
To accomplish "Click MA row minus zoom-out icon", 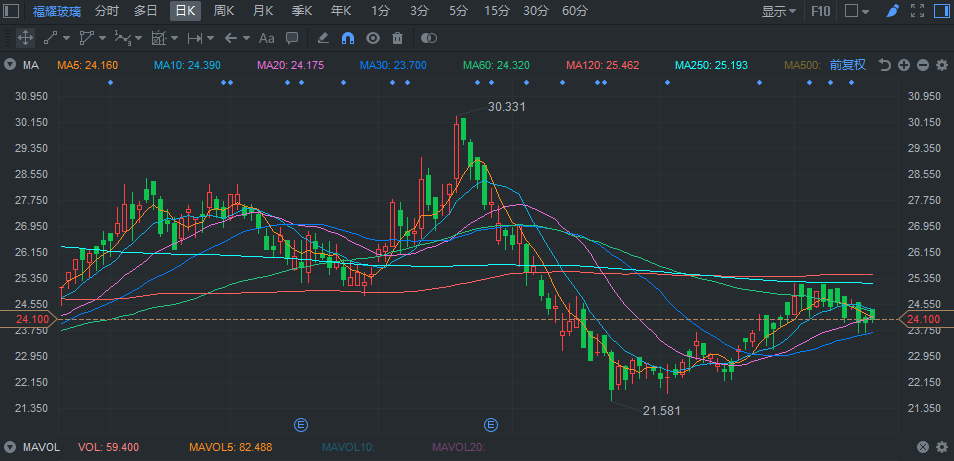I will pyautogui.click(x=923, y=65).
